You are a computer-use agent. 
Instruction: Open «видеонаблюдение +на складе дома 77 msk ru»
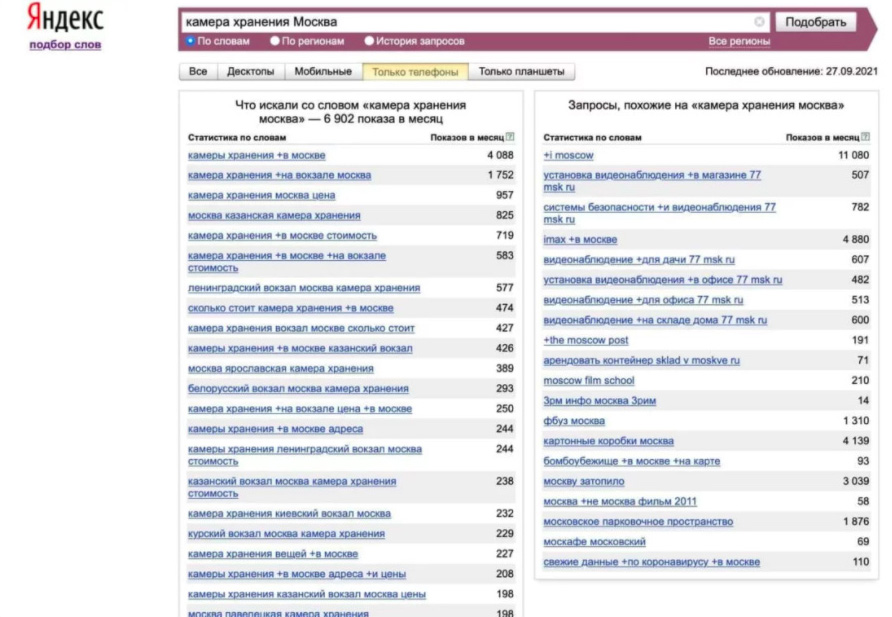pyautogui.click(x=655, y=320)
